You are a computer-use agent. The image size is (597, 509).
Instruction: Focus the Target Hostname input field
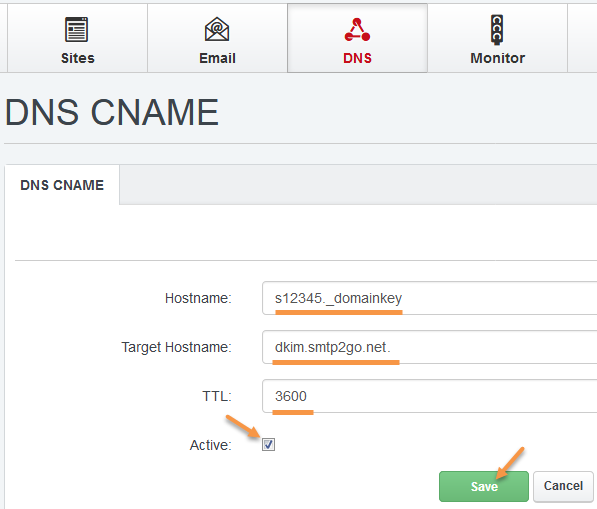point(429,347)
